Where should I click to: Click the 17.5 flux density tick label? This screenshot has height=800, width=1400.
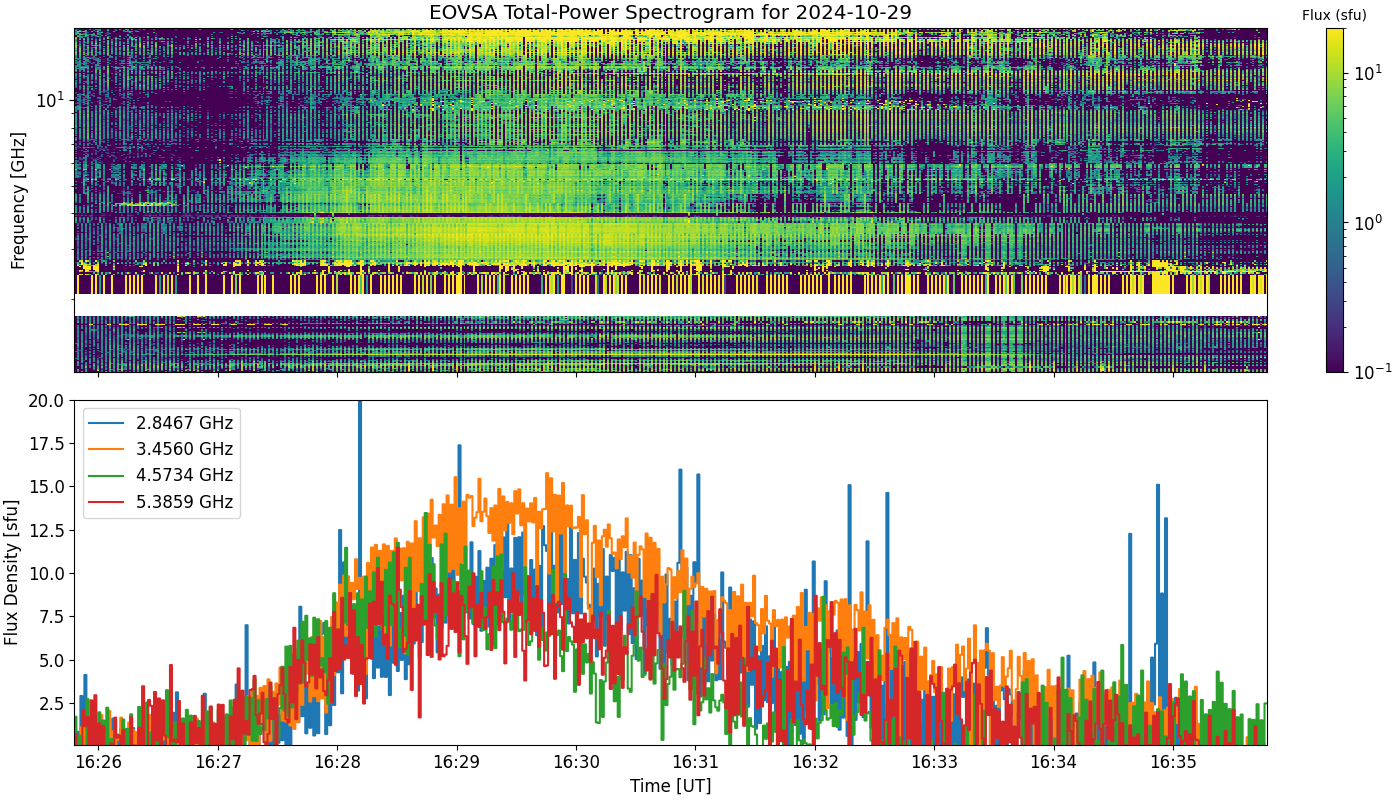tap(49, 444)
